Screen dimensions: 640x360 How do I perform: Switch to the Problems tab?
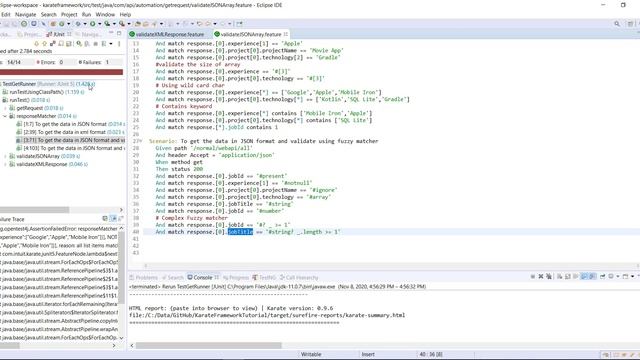coord(143,278)
